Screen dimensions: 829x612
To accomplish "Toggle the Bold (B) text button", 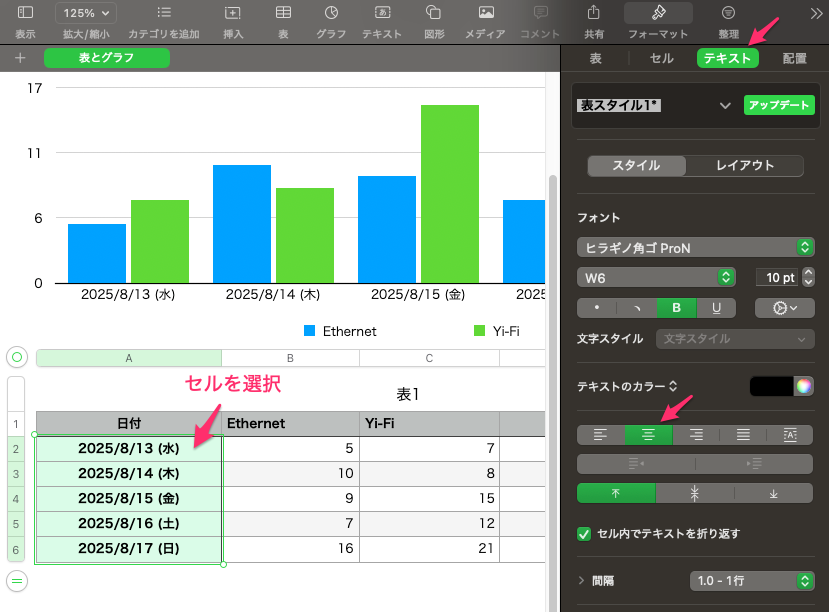I will tap(676, 308).
